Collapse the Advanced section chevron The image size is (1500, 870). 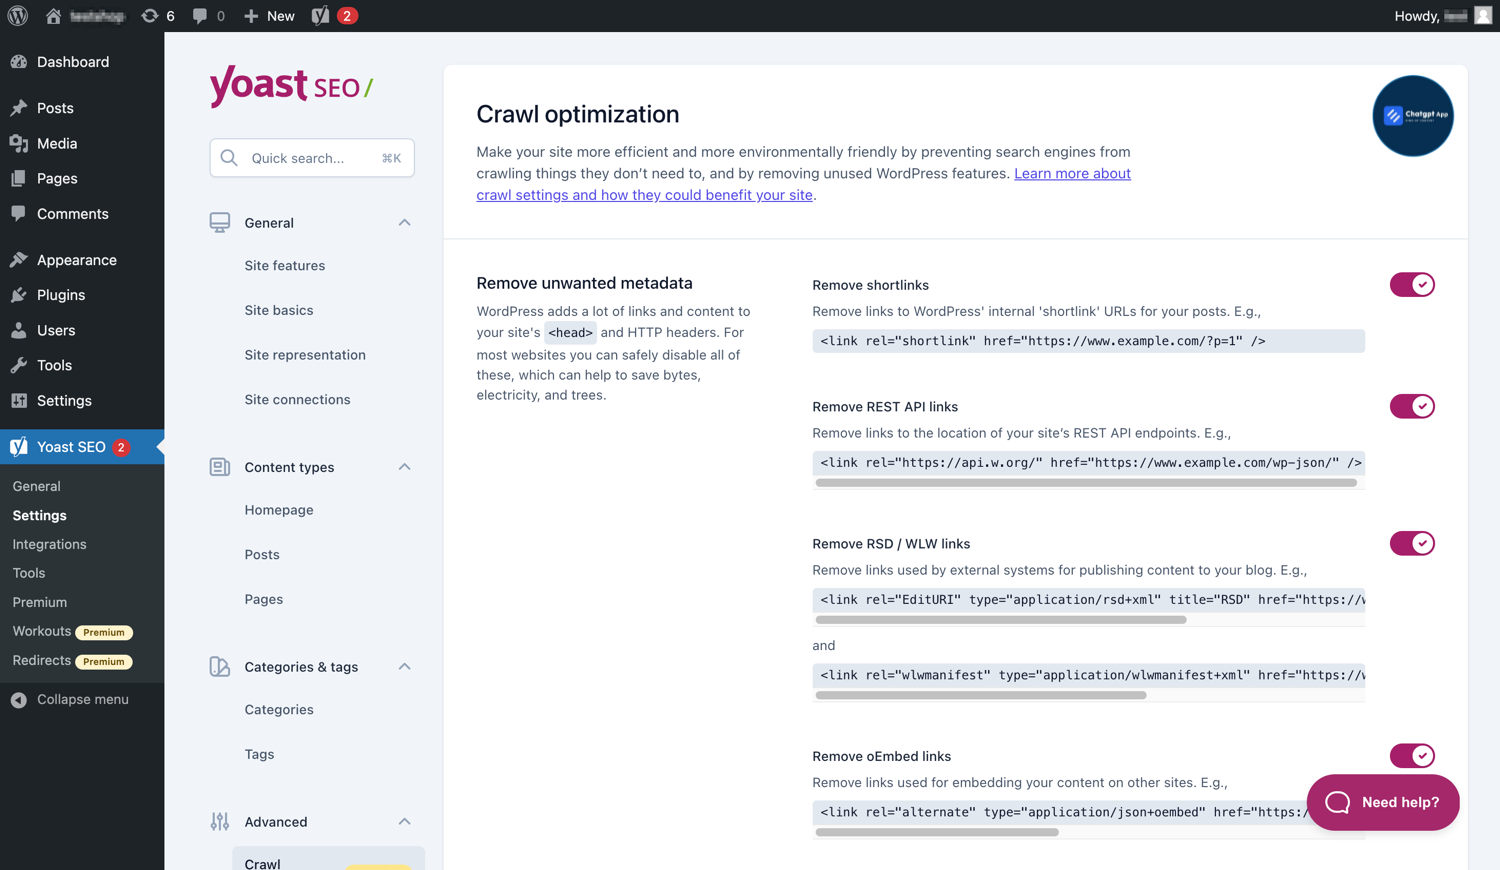pyautogui.click(x=404, y=822)
